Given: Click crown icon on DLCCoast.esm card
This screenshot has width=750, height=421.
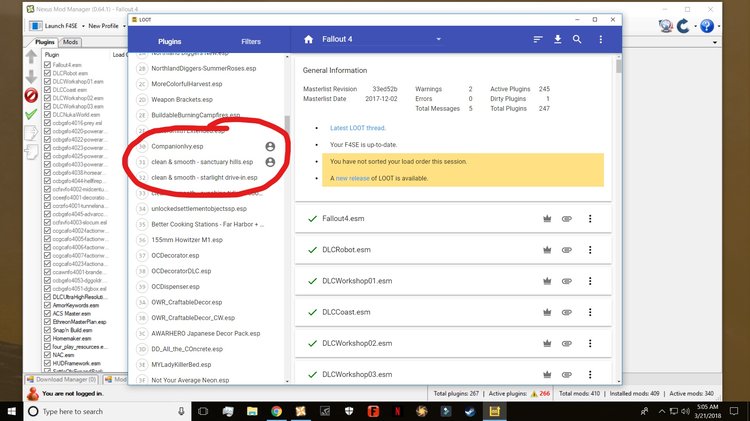Looking at the screenshot, I should point(547,312).
